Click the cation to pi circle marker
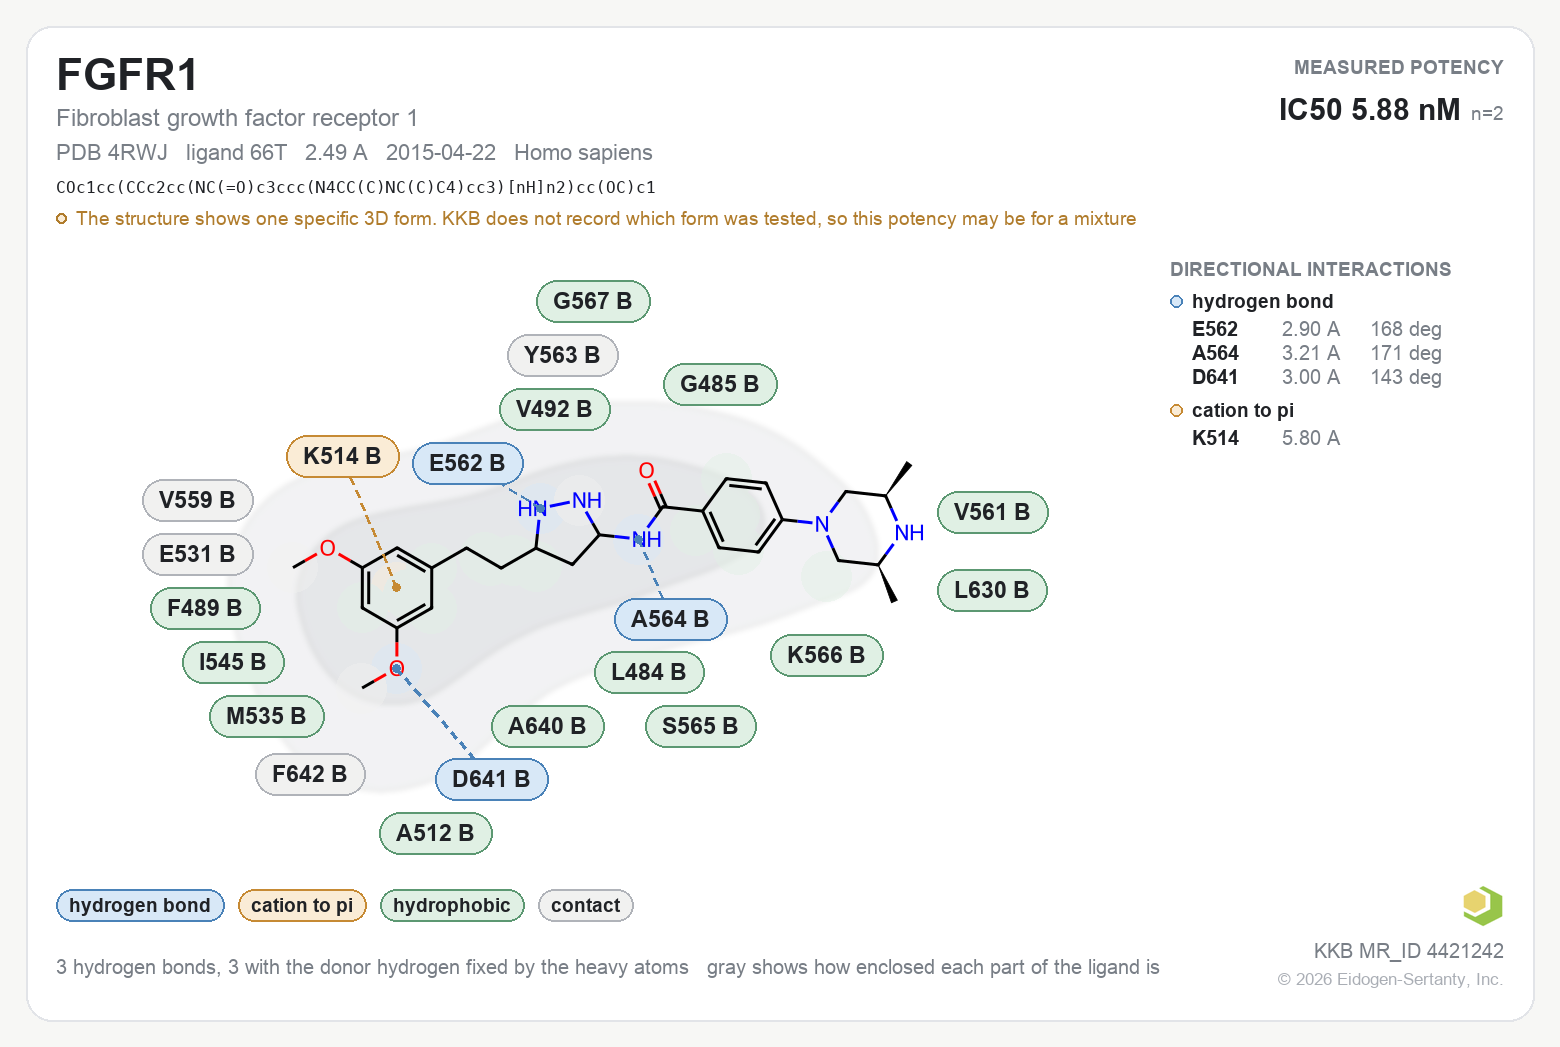 [1176, 411]
